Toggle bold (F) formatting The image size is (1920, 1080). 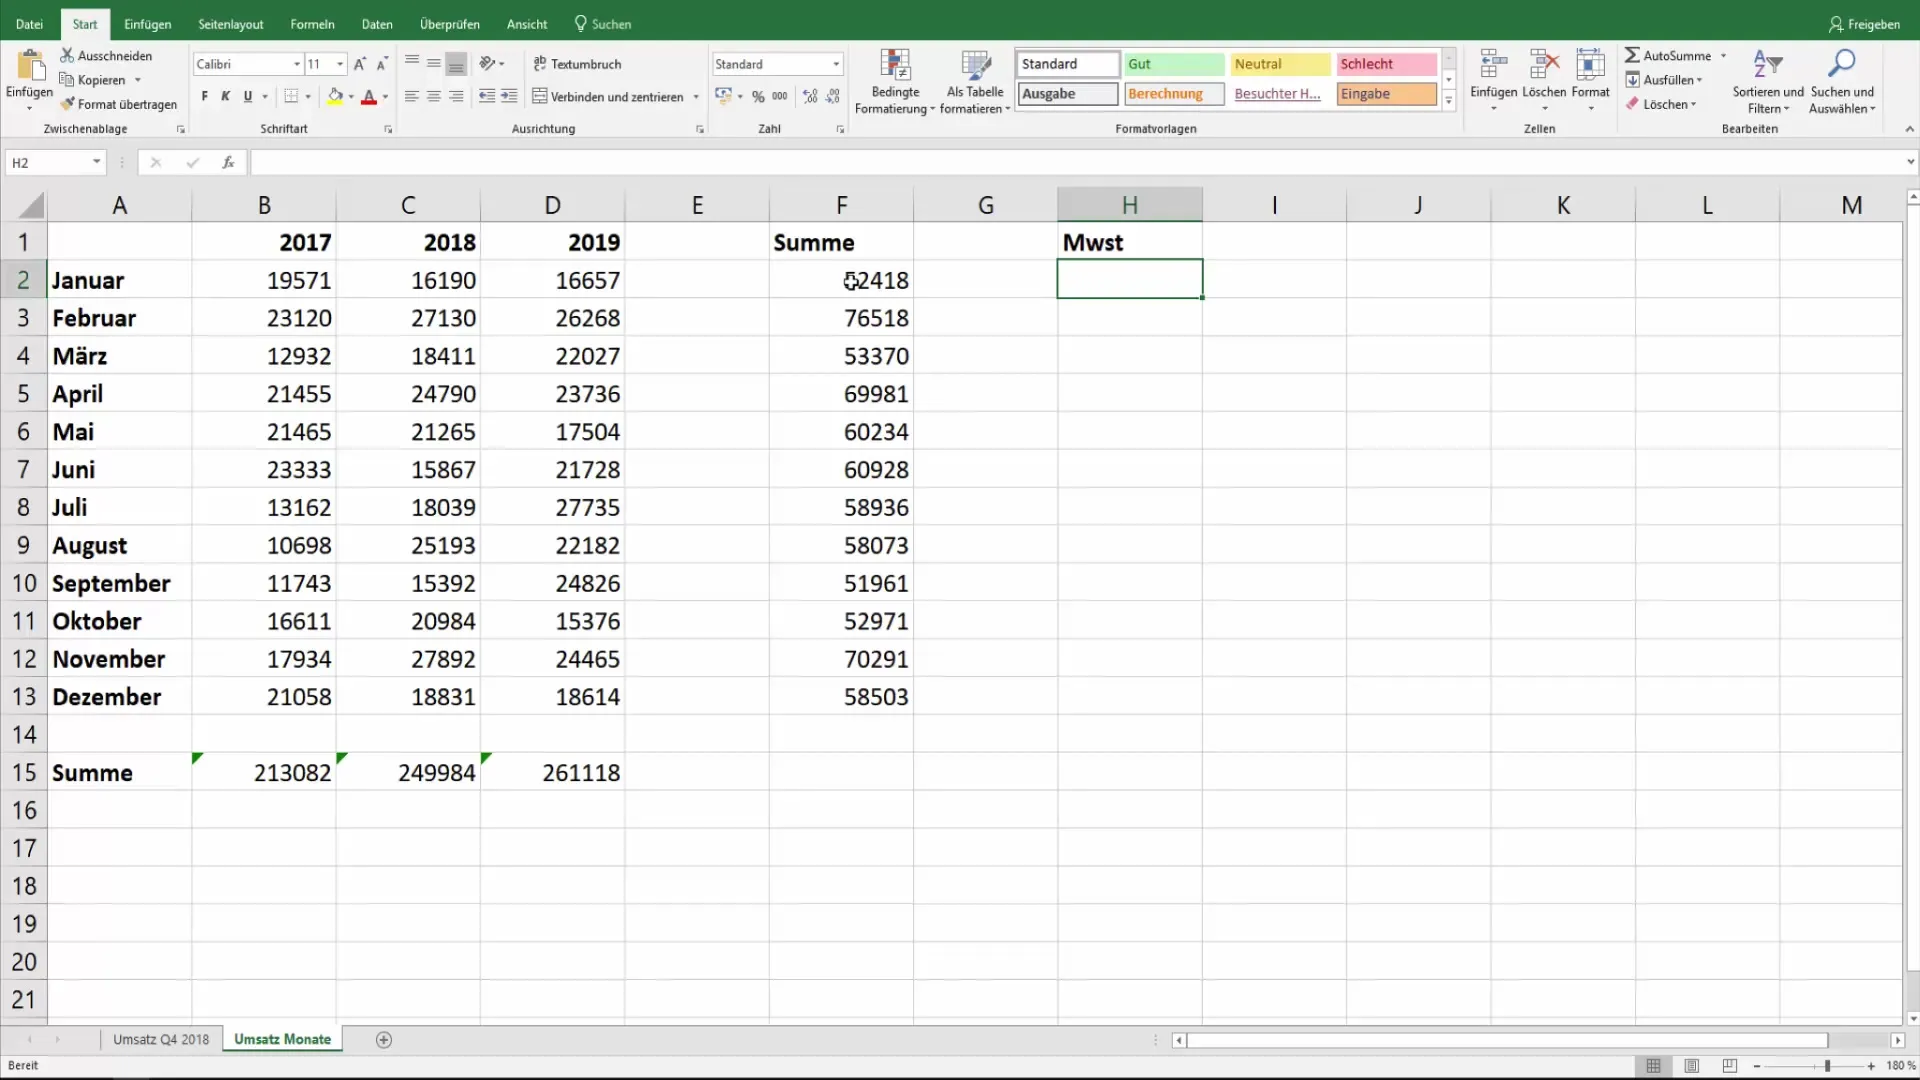[x=205, y=97]
